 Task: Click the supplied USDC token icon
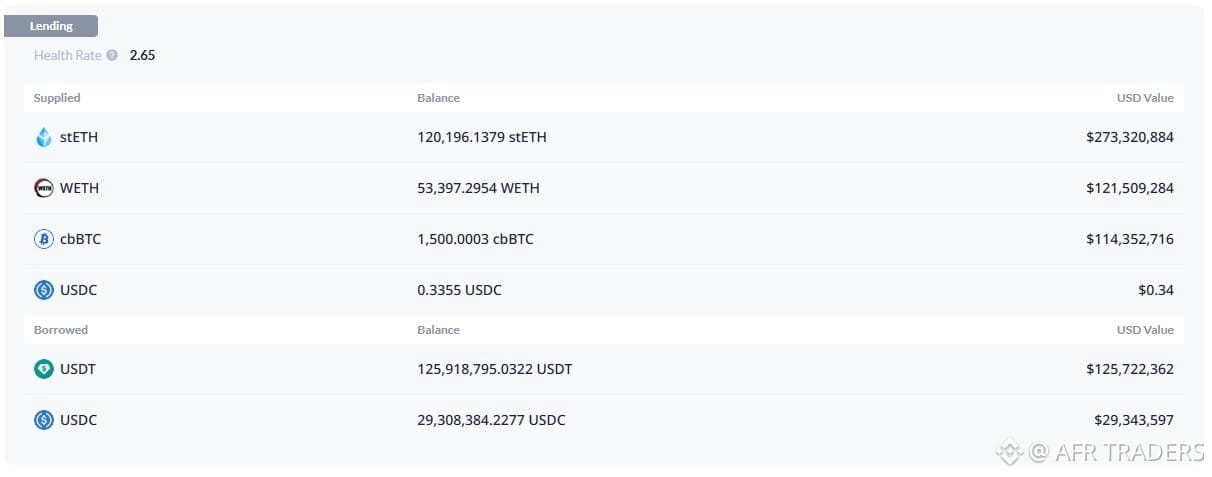[x=44, y=290]
